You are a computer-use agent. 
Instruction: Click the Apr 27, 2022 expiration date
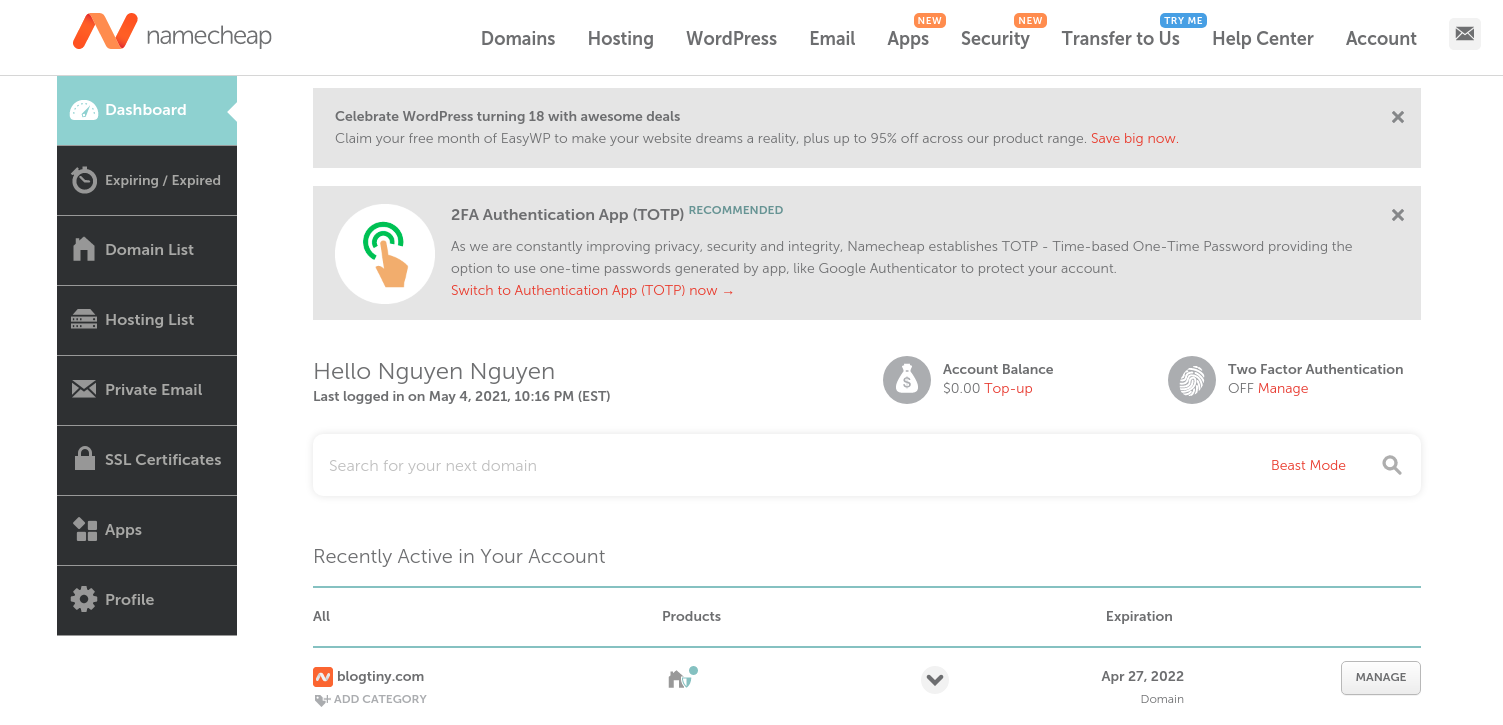[x=1142, y=676]
